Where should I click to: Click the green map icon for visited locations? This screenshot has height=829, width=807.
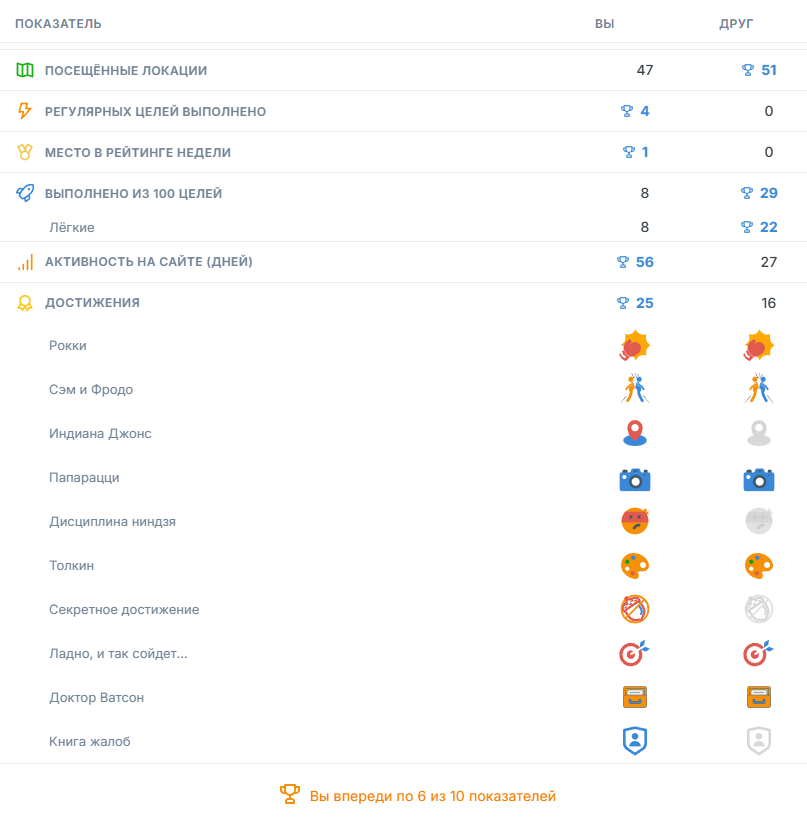point(25,70)
